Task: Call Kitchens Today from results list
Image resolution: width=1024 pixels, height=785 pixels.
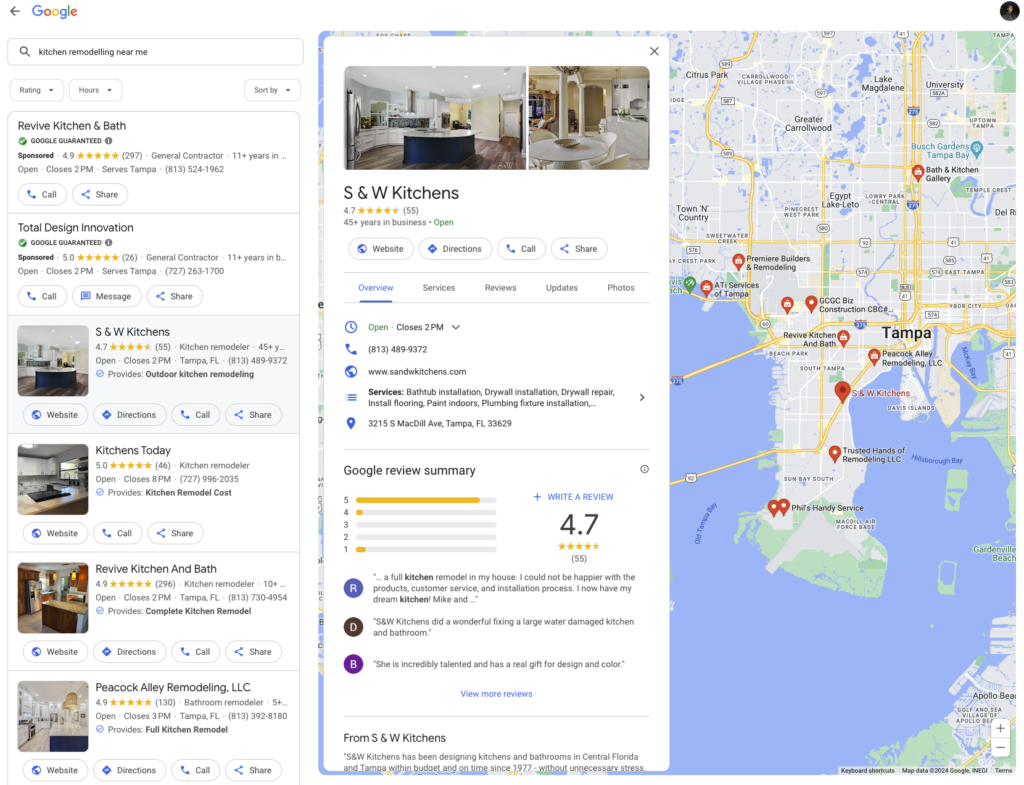Action: (x=117, y=534)
